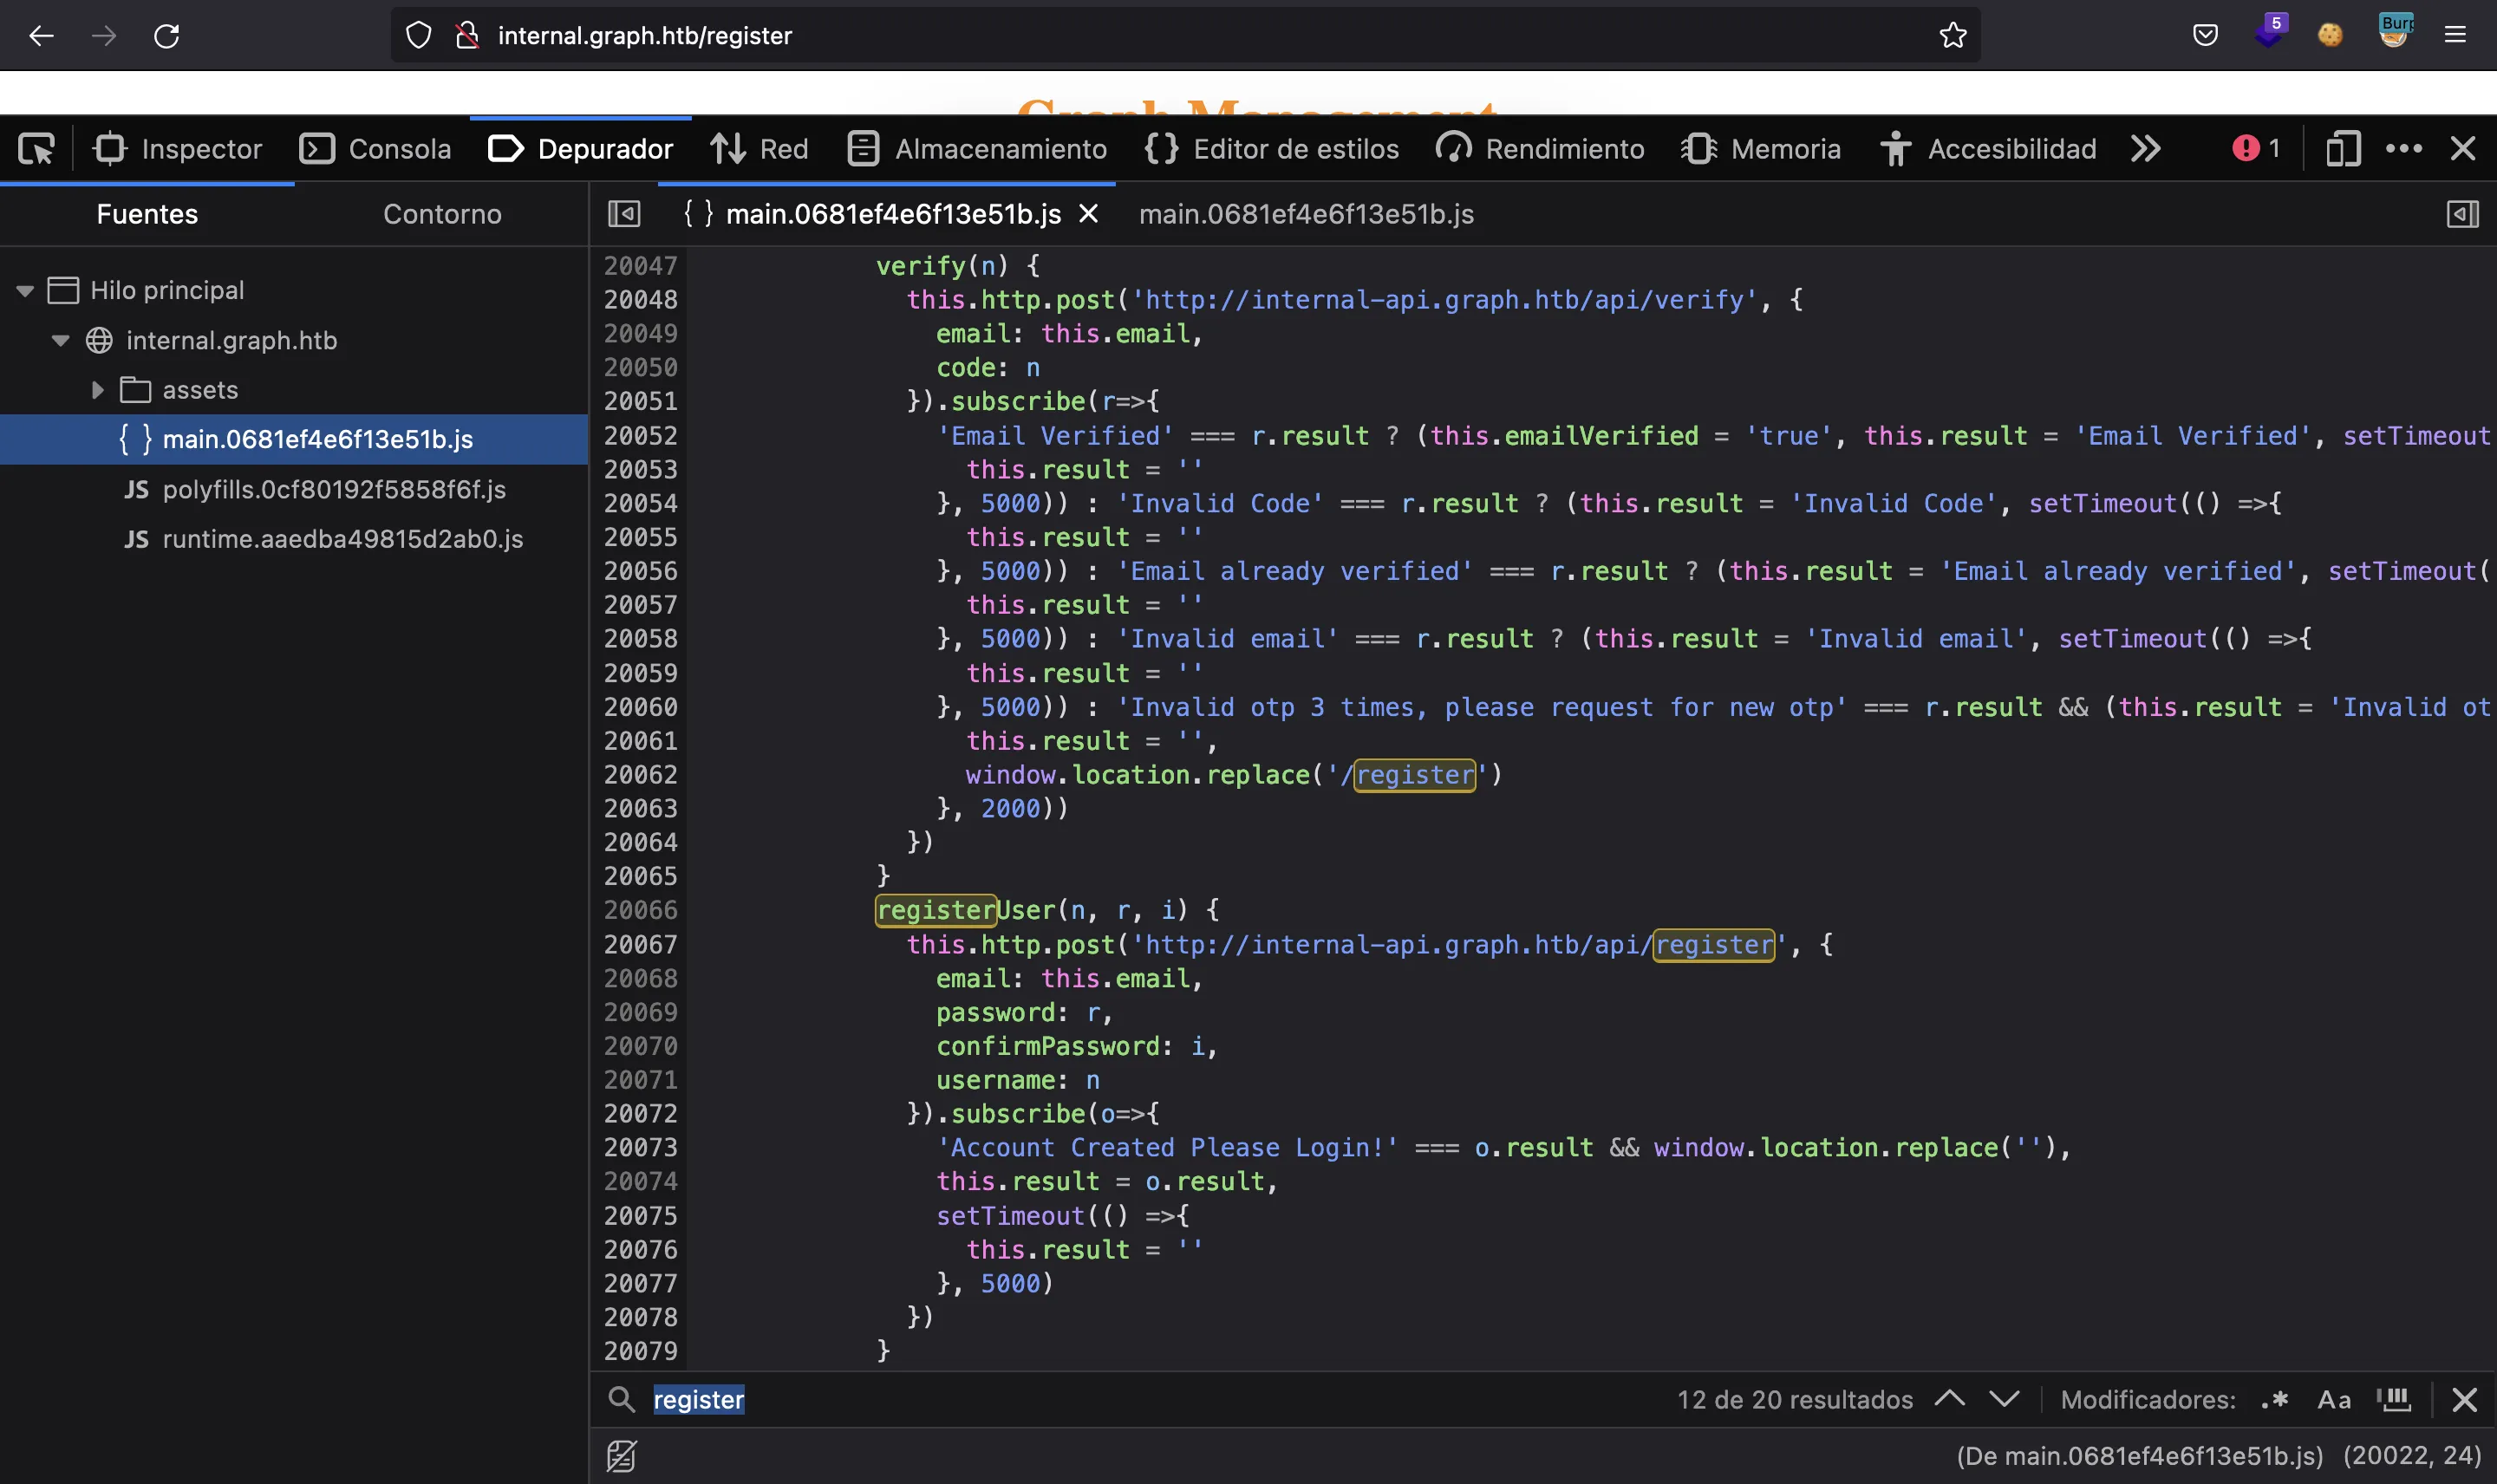Switch to the Consola panel

click(x=375, y=149)
